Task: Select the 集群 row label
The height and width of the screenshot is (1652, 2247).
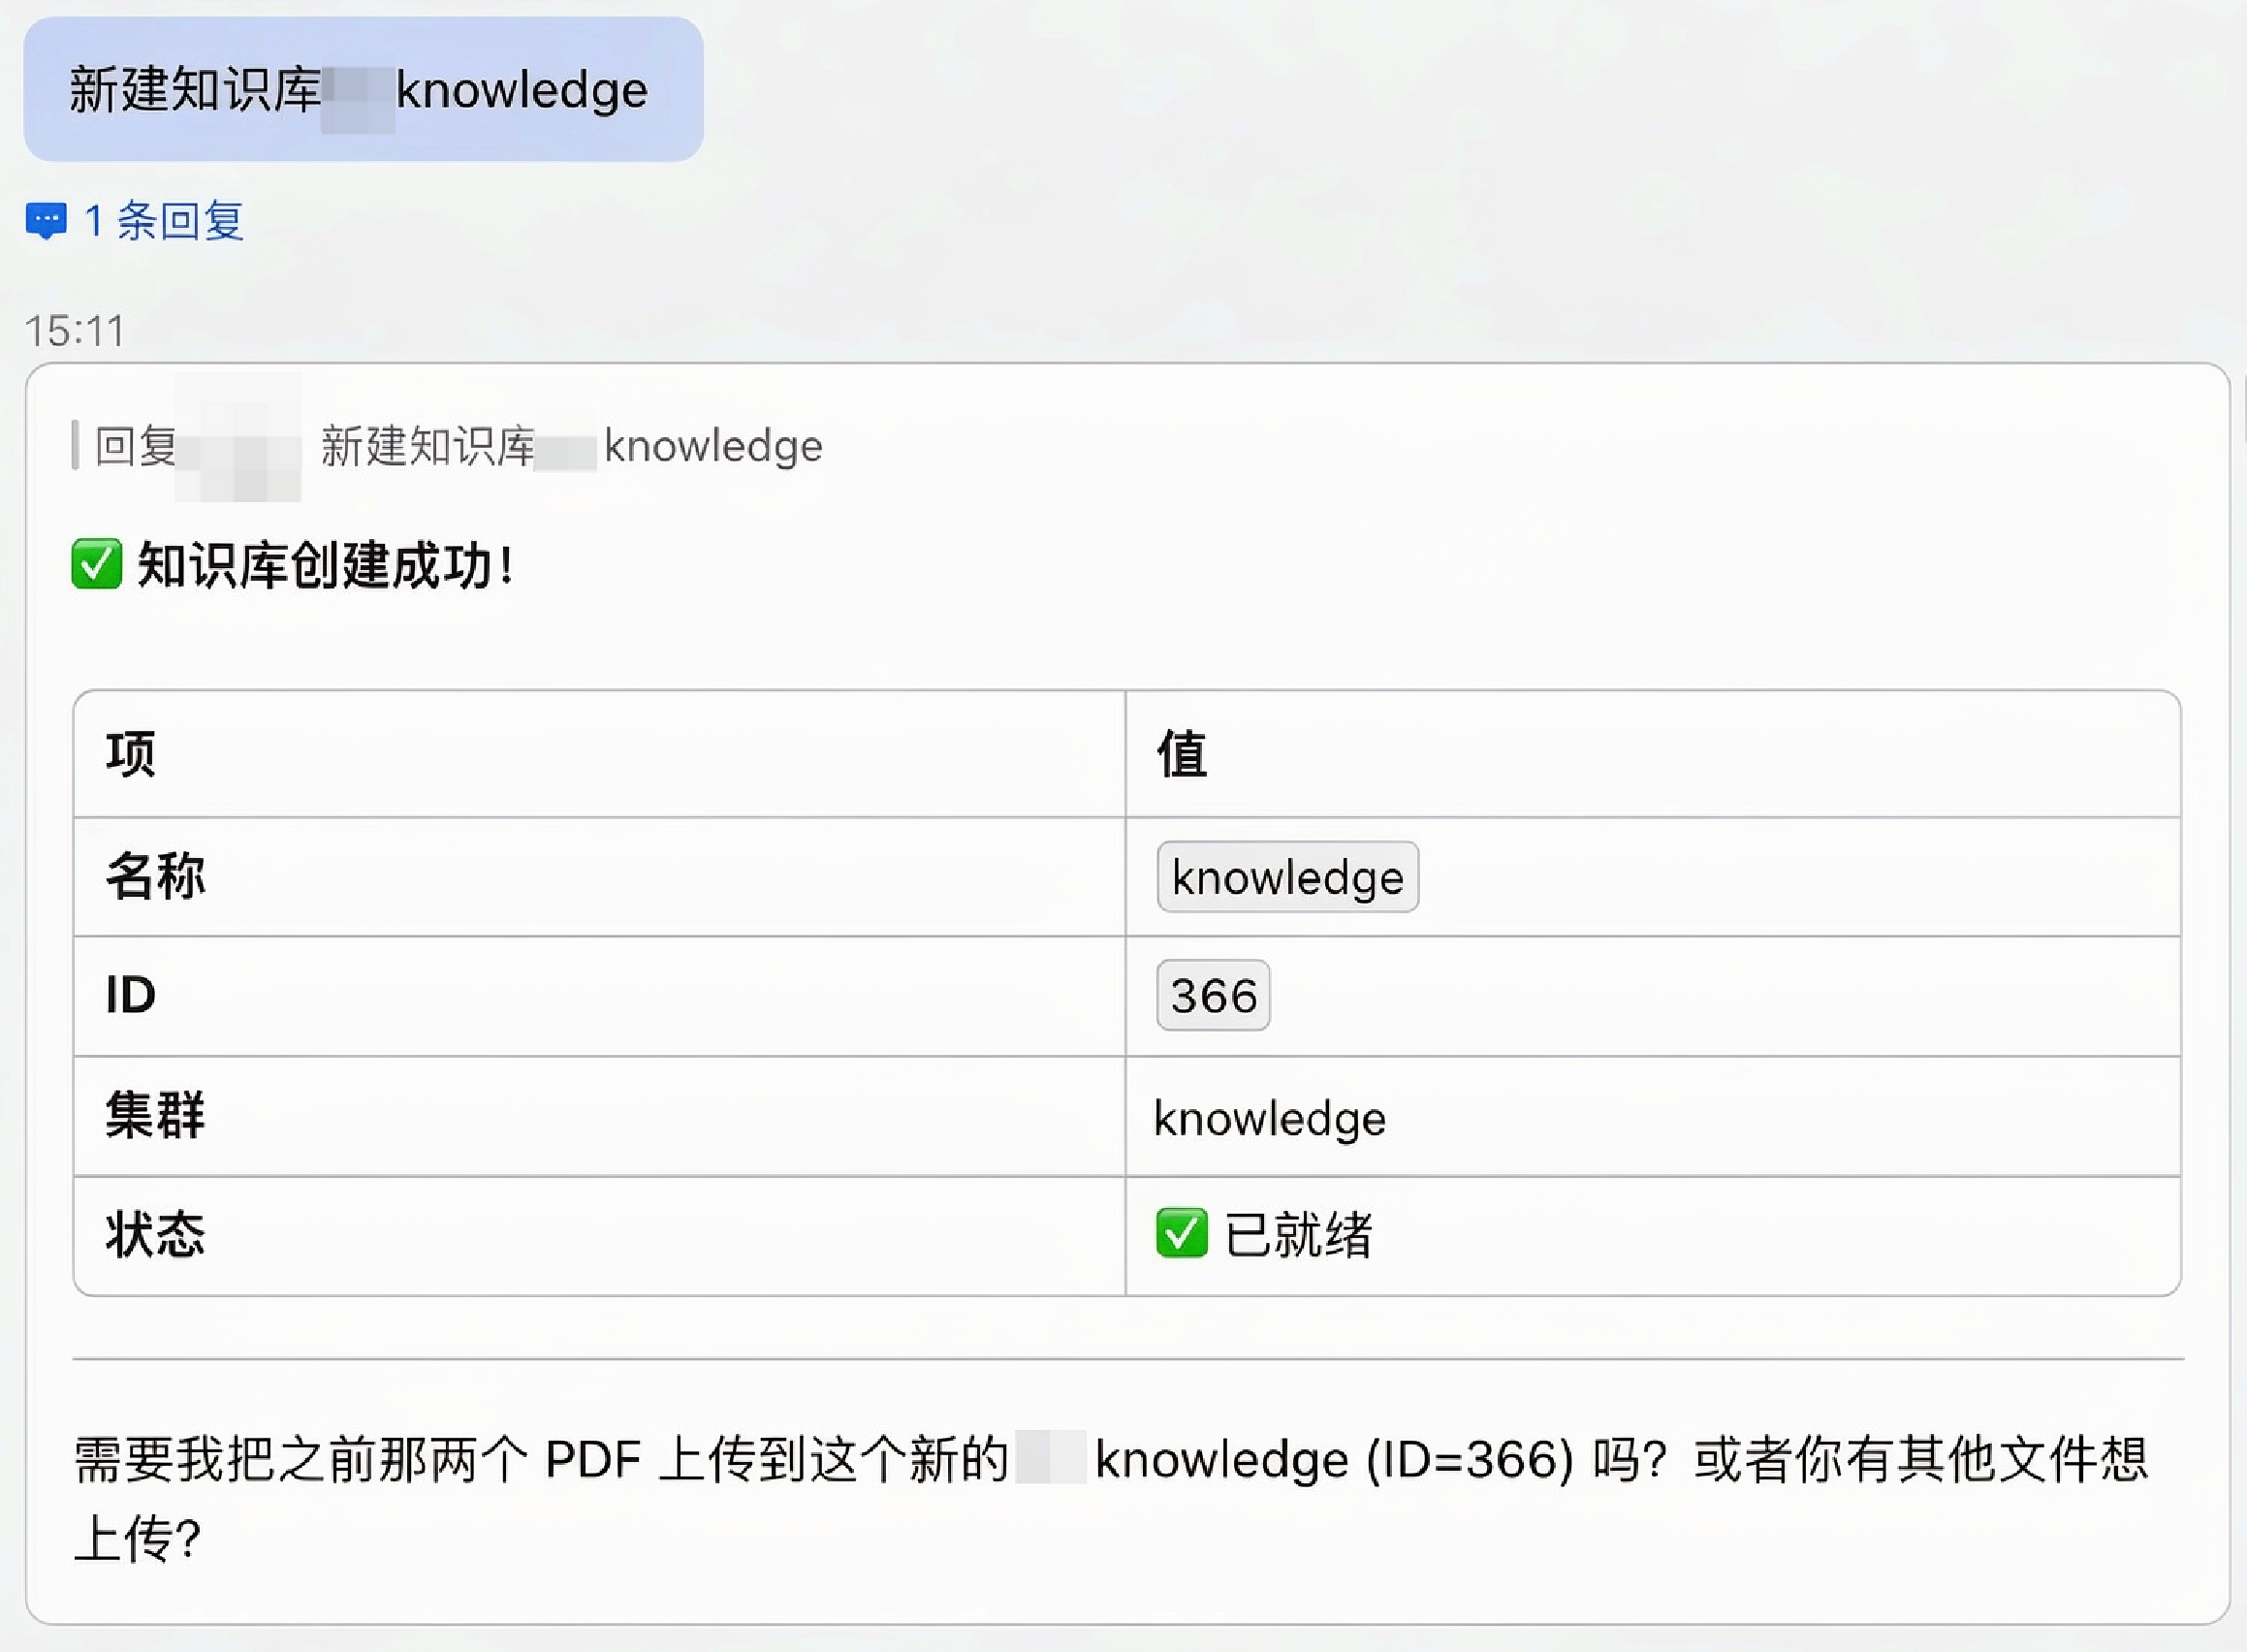Action: [156, 1115]
